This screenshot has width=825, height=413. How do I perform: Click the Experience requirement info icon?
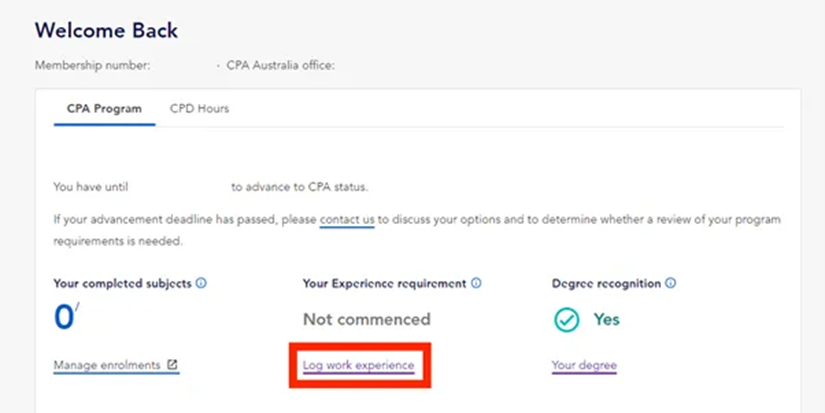tap(476, 283)
